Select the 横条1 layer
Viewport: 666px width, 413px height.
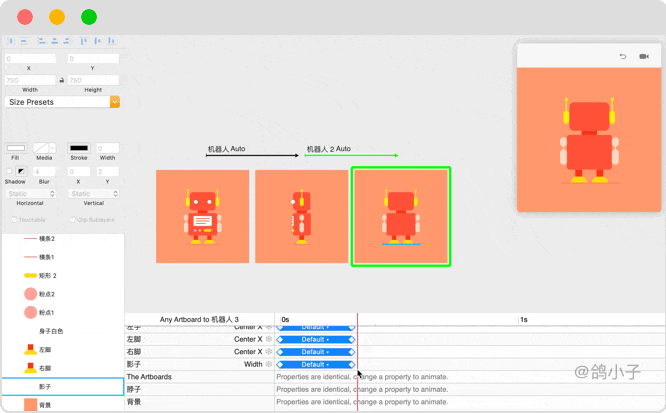tap(63, 257)
